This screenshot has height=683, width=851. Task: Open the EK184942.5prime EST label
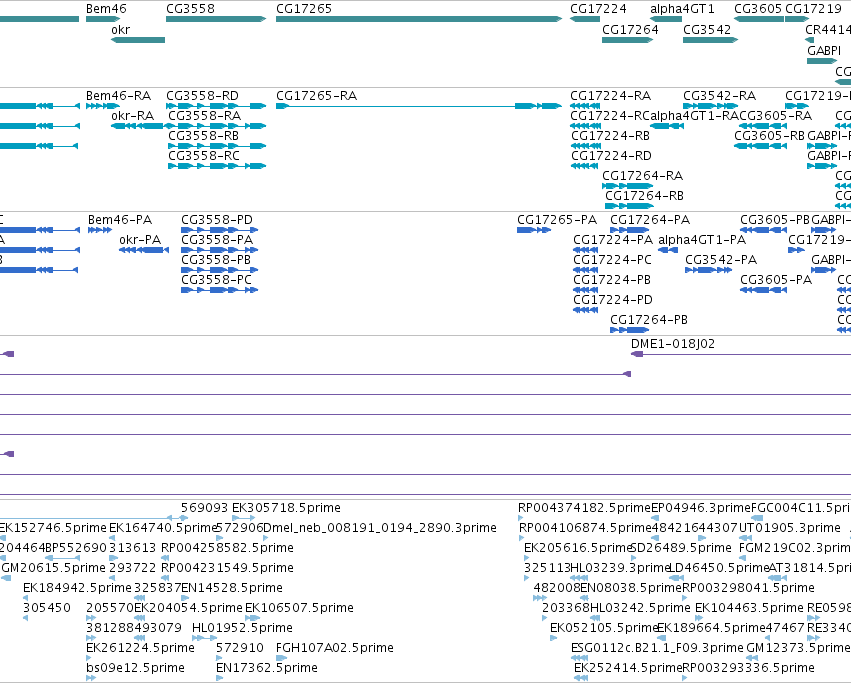[x=77, y=588]
